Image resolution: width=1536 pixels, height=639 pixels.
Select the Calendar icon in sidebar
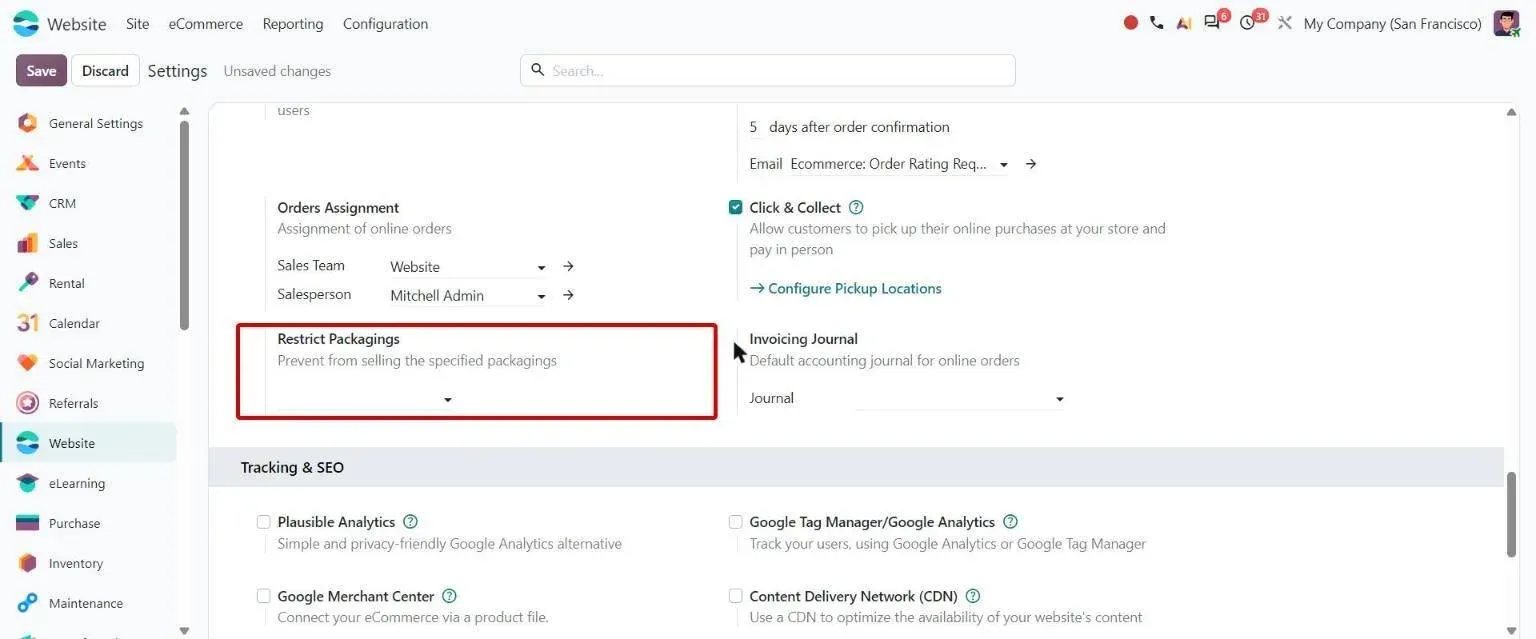pos(28,323)
